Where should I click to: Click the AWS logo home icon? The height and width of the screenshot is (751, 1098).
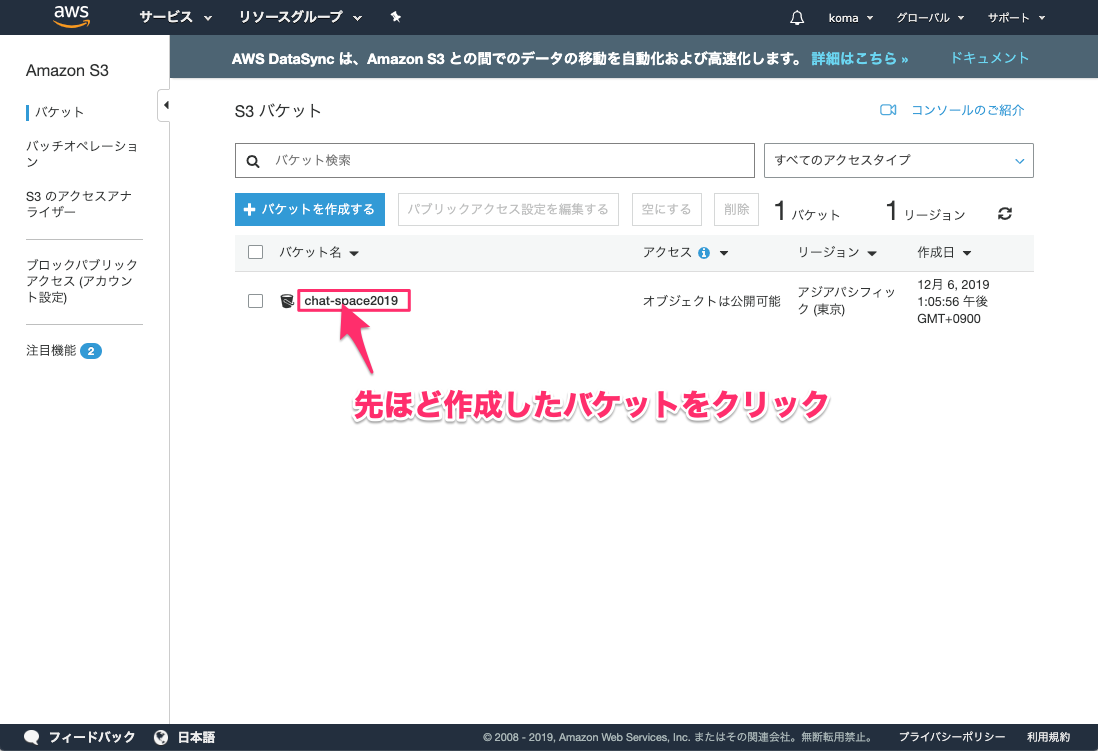click(73, 16)
